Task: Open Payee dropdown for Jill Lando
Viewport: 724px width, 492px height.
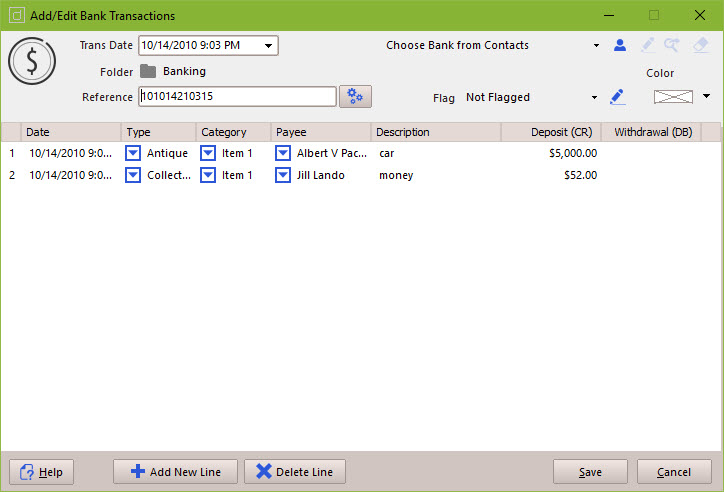Action: coord(283,175)
